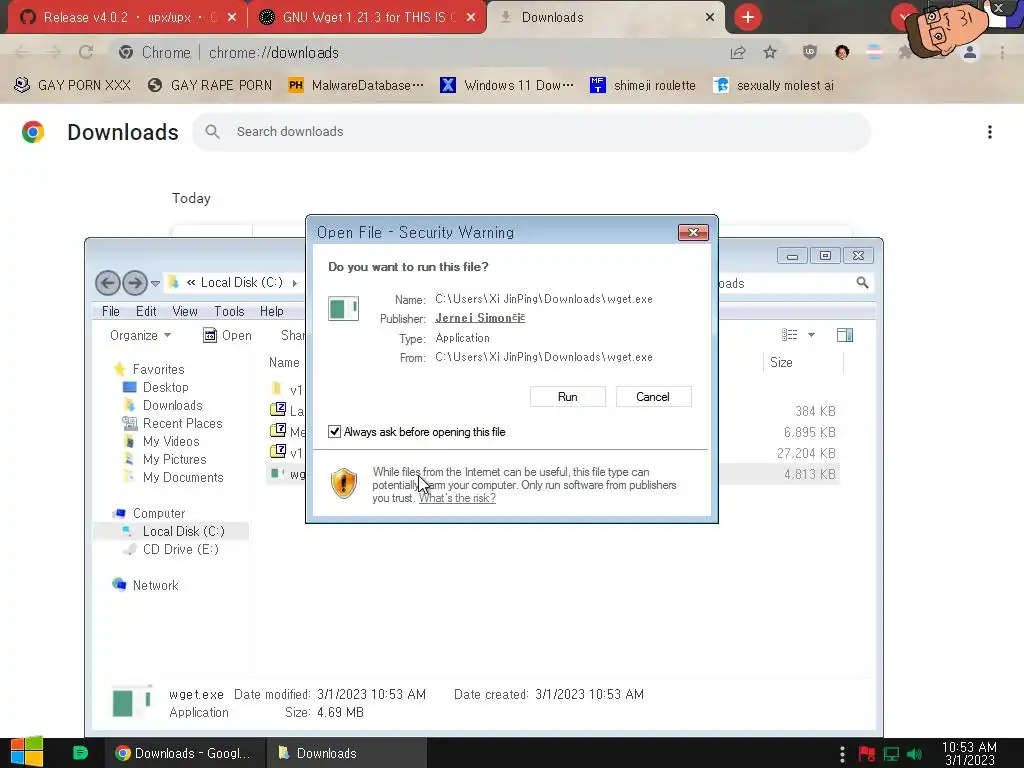Open a new tab with plus button

[748, 17]
